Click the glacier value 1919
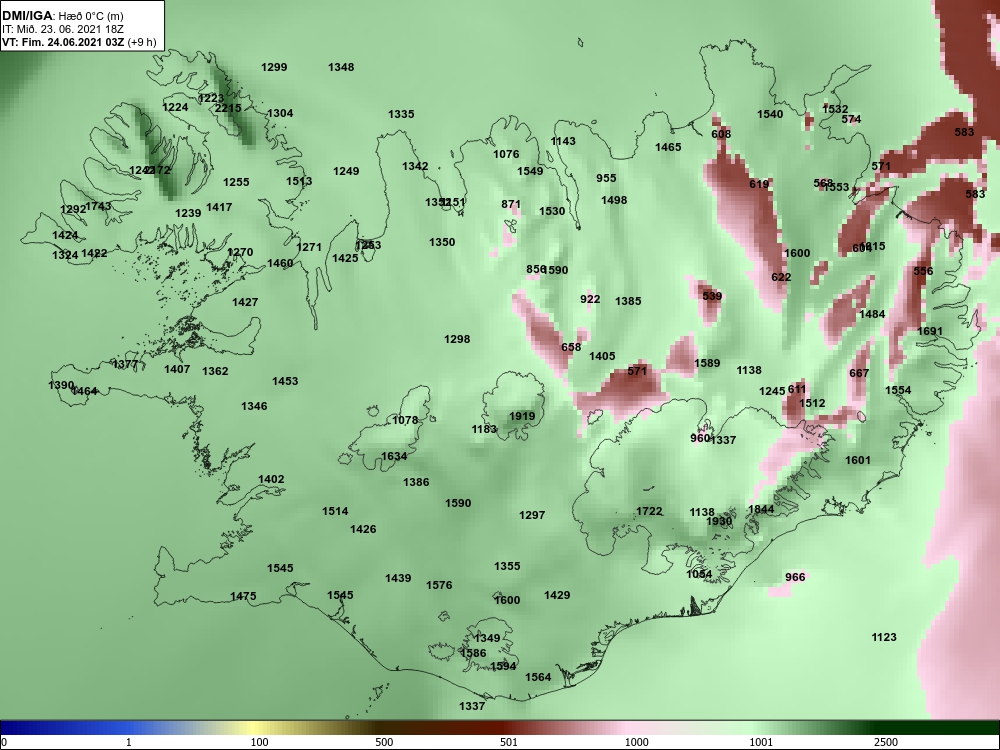This screenshot has height=750, width=1000. (x=522, y=416)
